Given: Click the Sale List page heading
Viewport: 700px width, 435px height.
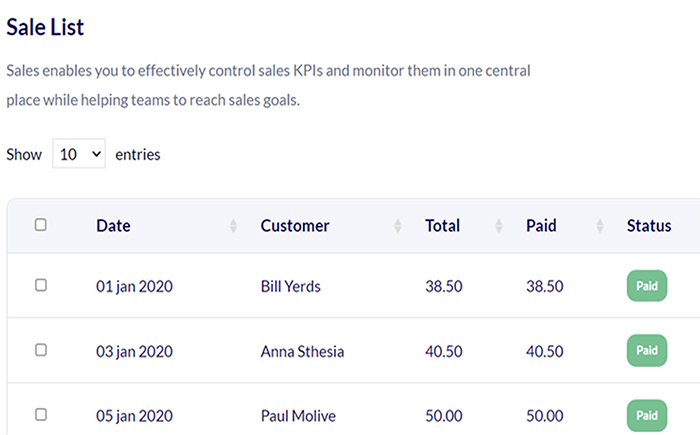Looking at the screenshot, I should coord(45,27).
